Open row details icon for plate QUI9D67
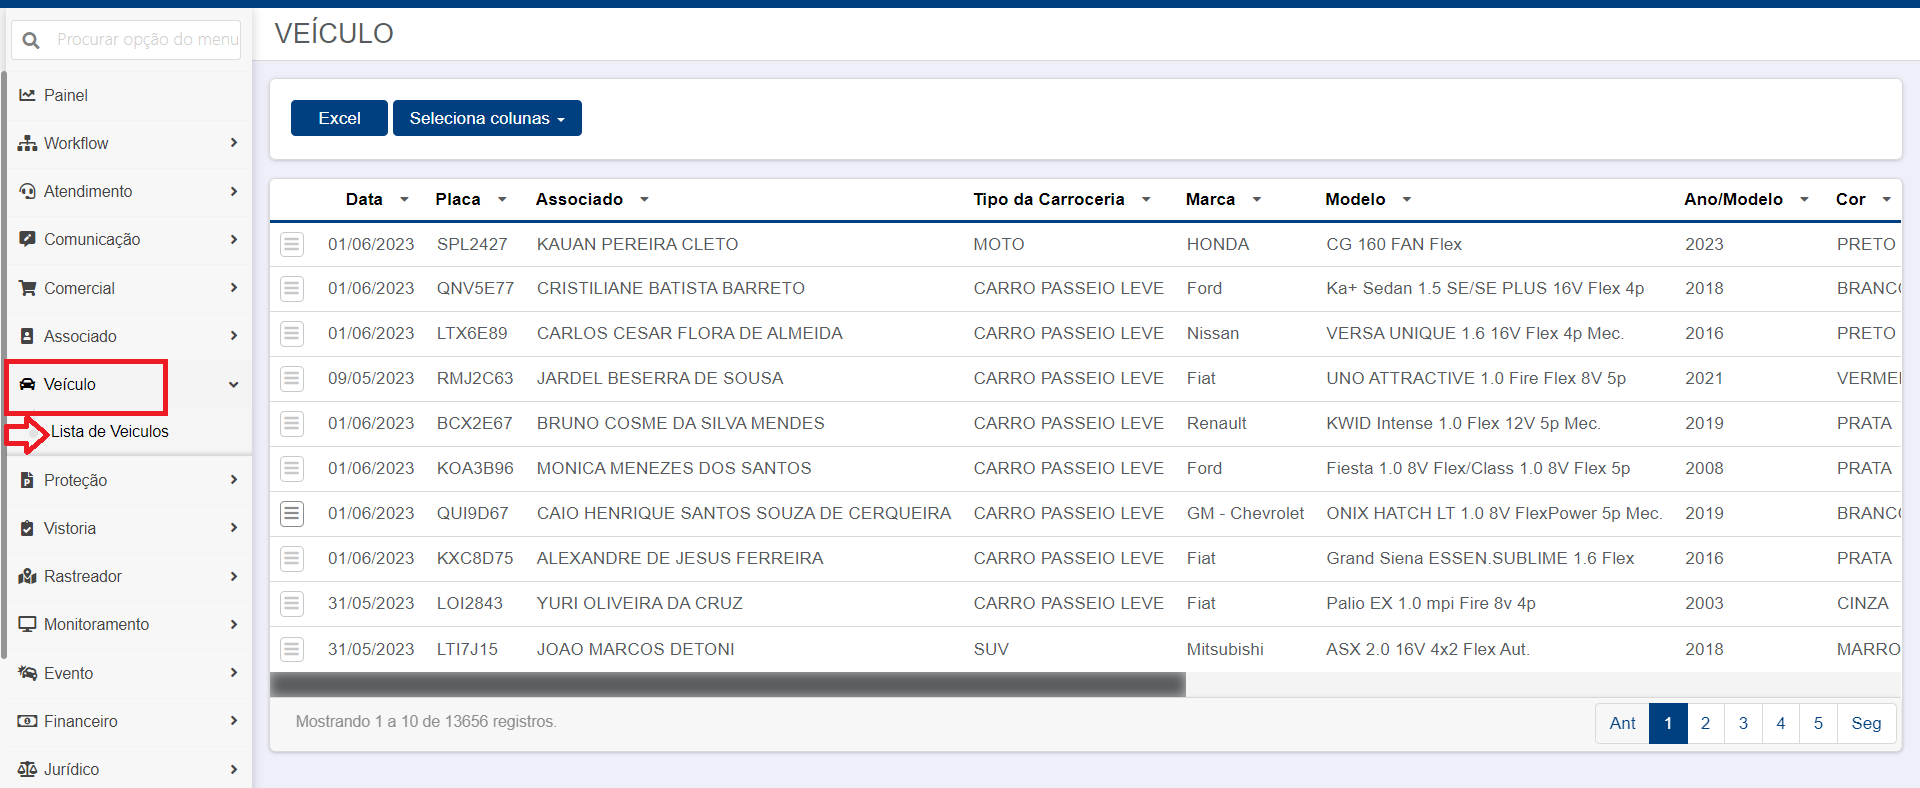1920x788 pixels. (x=292, y=514)
